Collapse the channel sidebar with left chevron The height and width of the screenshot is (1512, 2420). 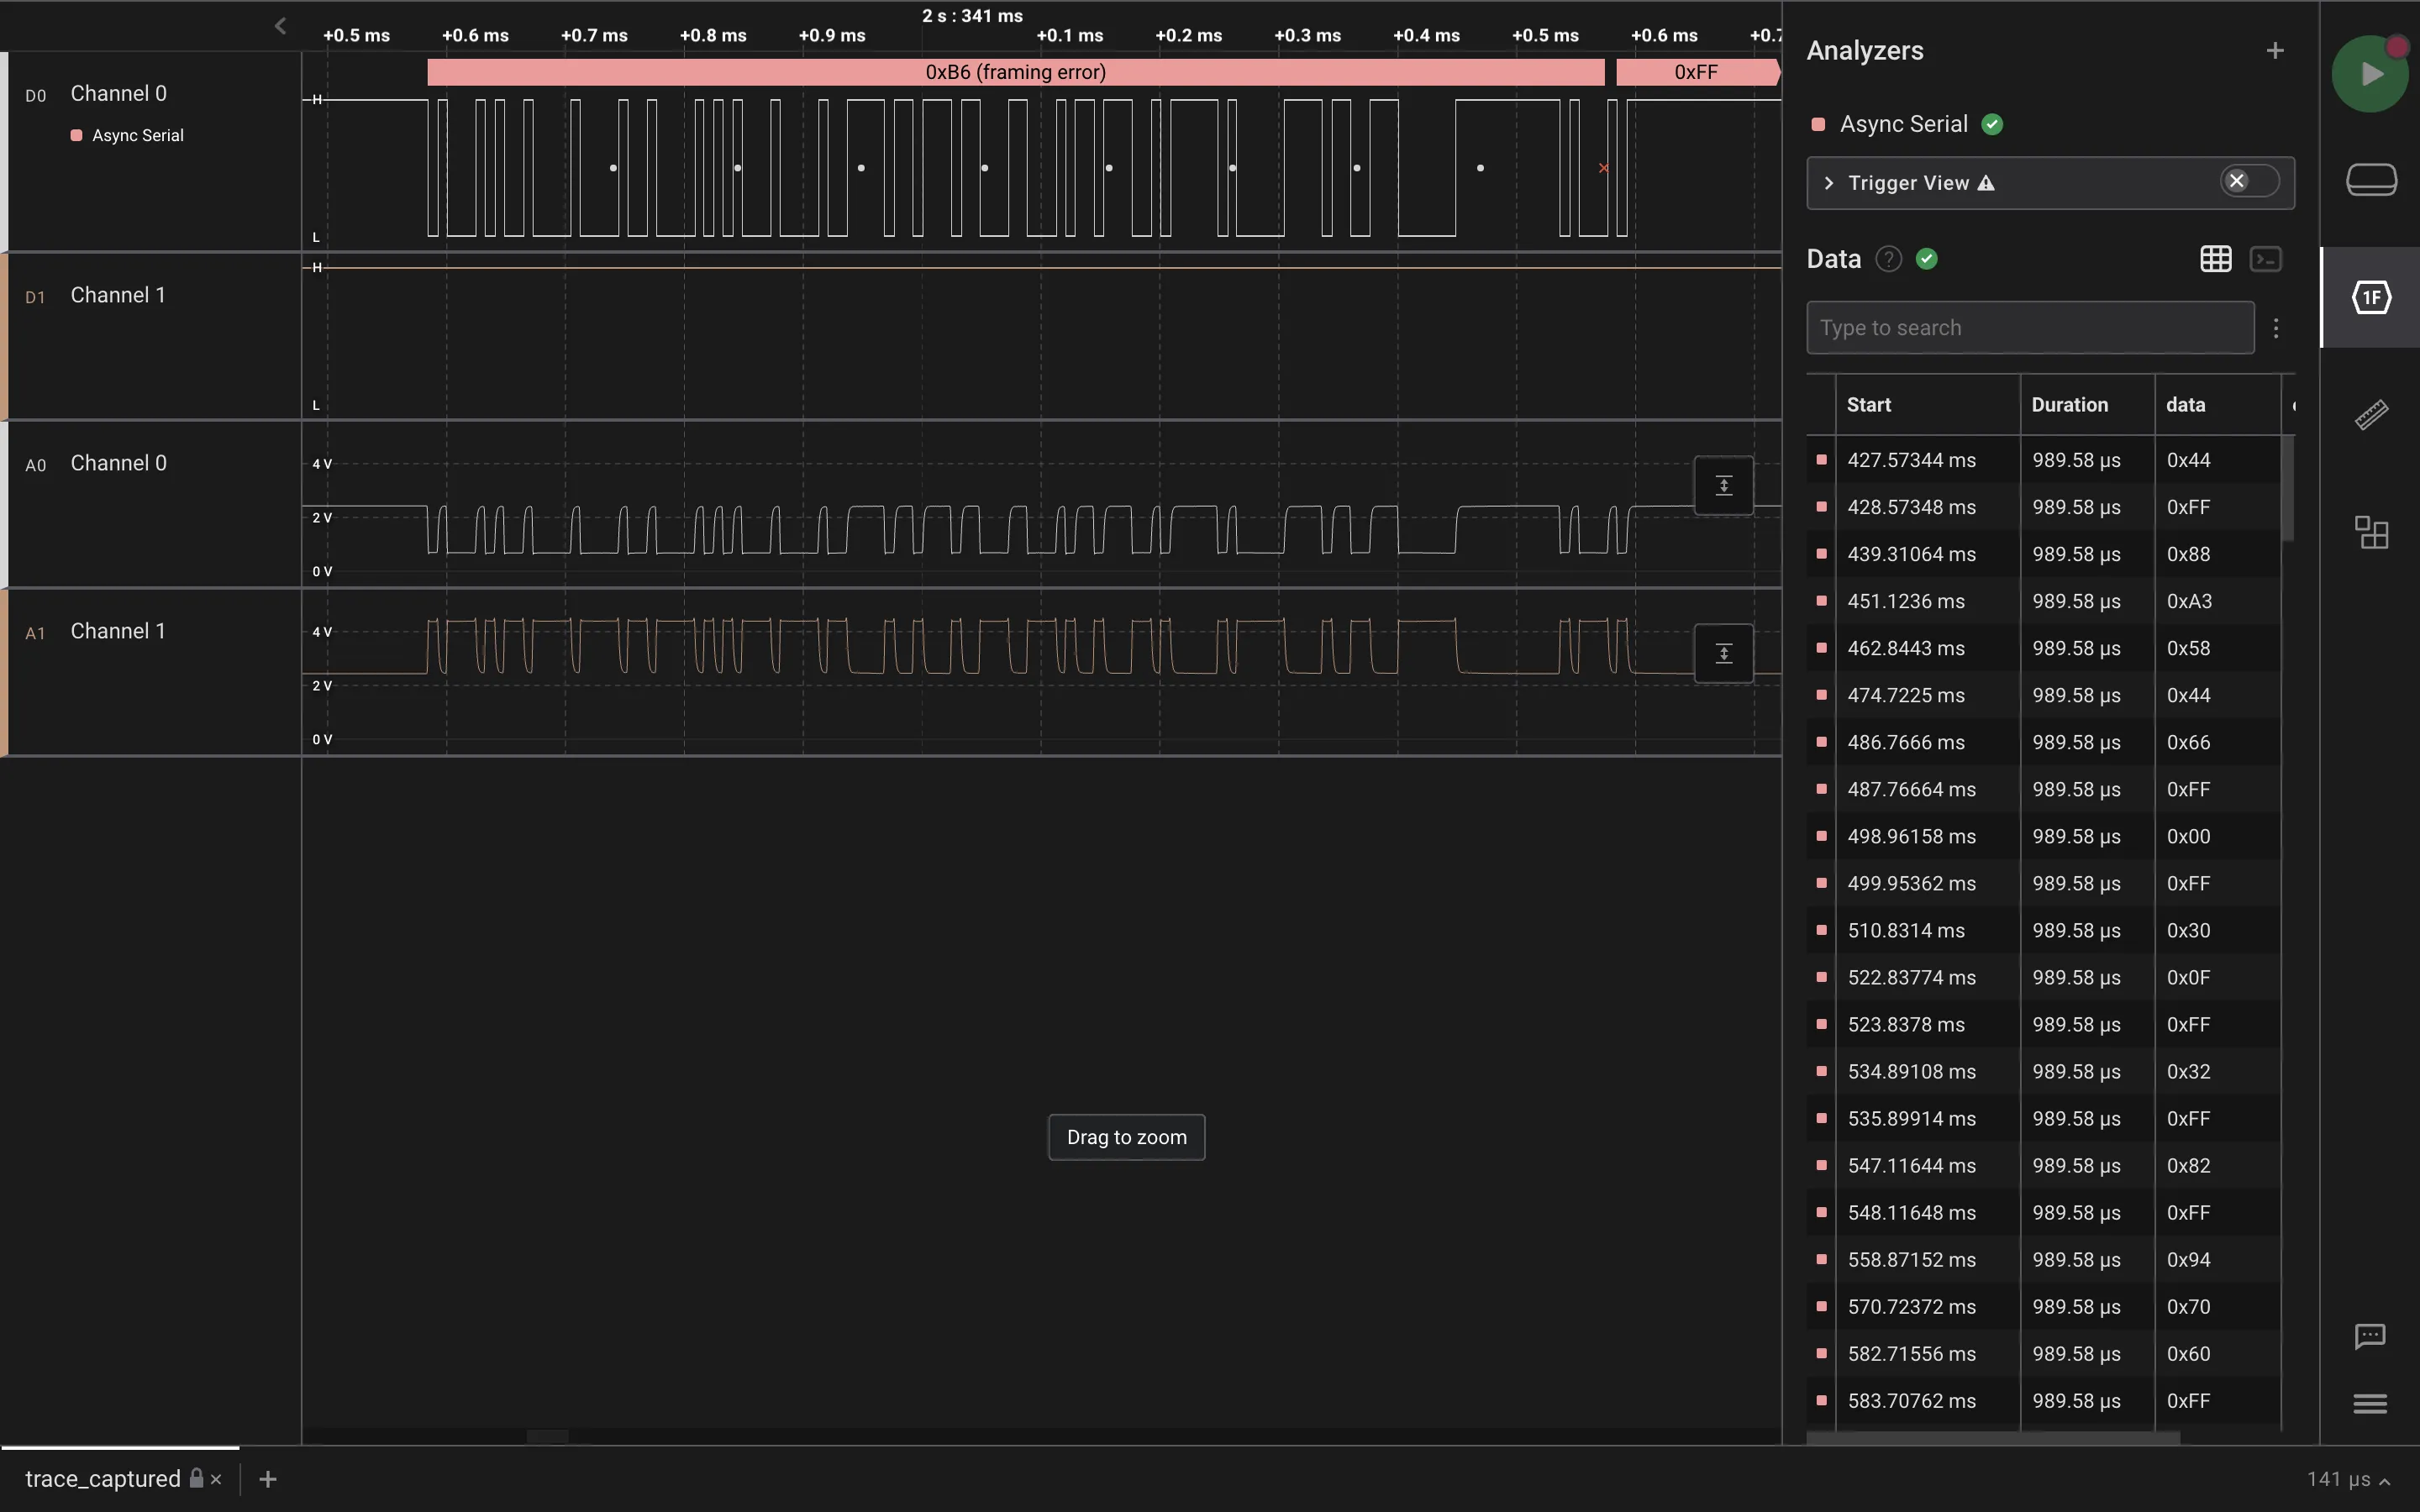tap(280, 26)
